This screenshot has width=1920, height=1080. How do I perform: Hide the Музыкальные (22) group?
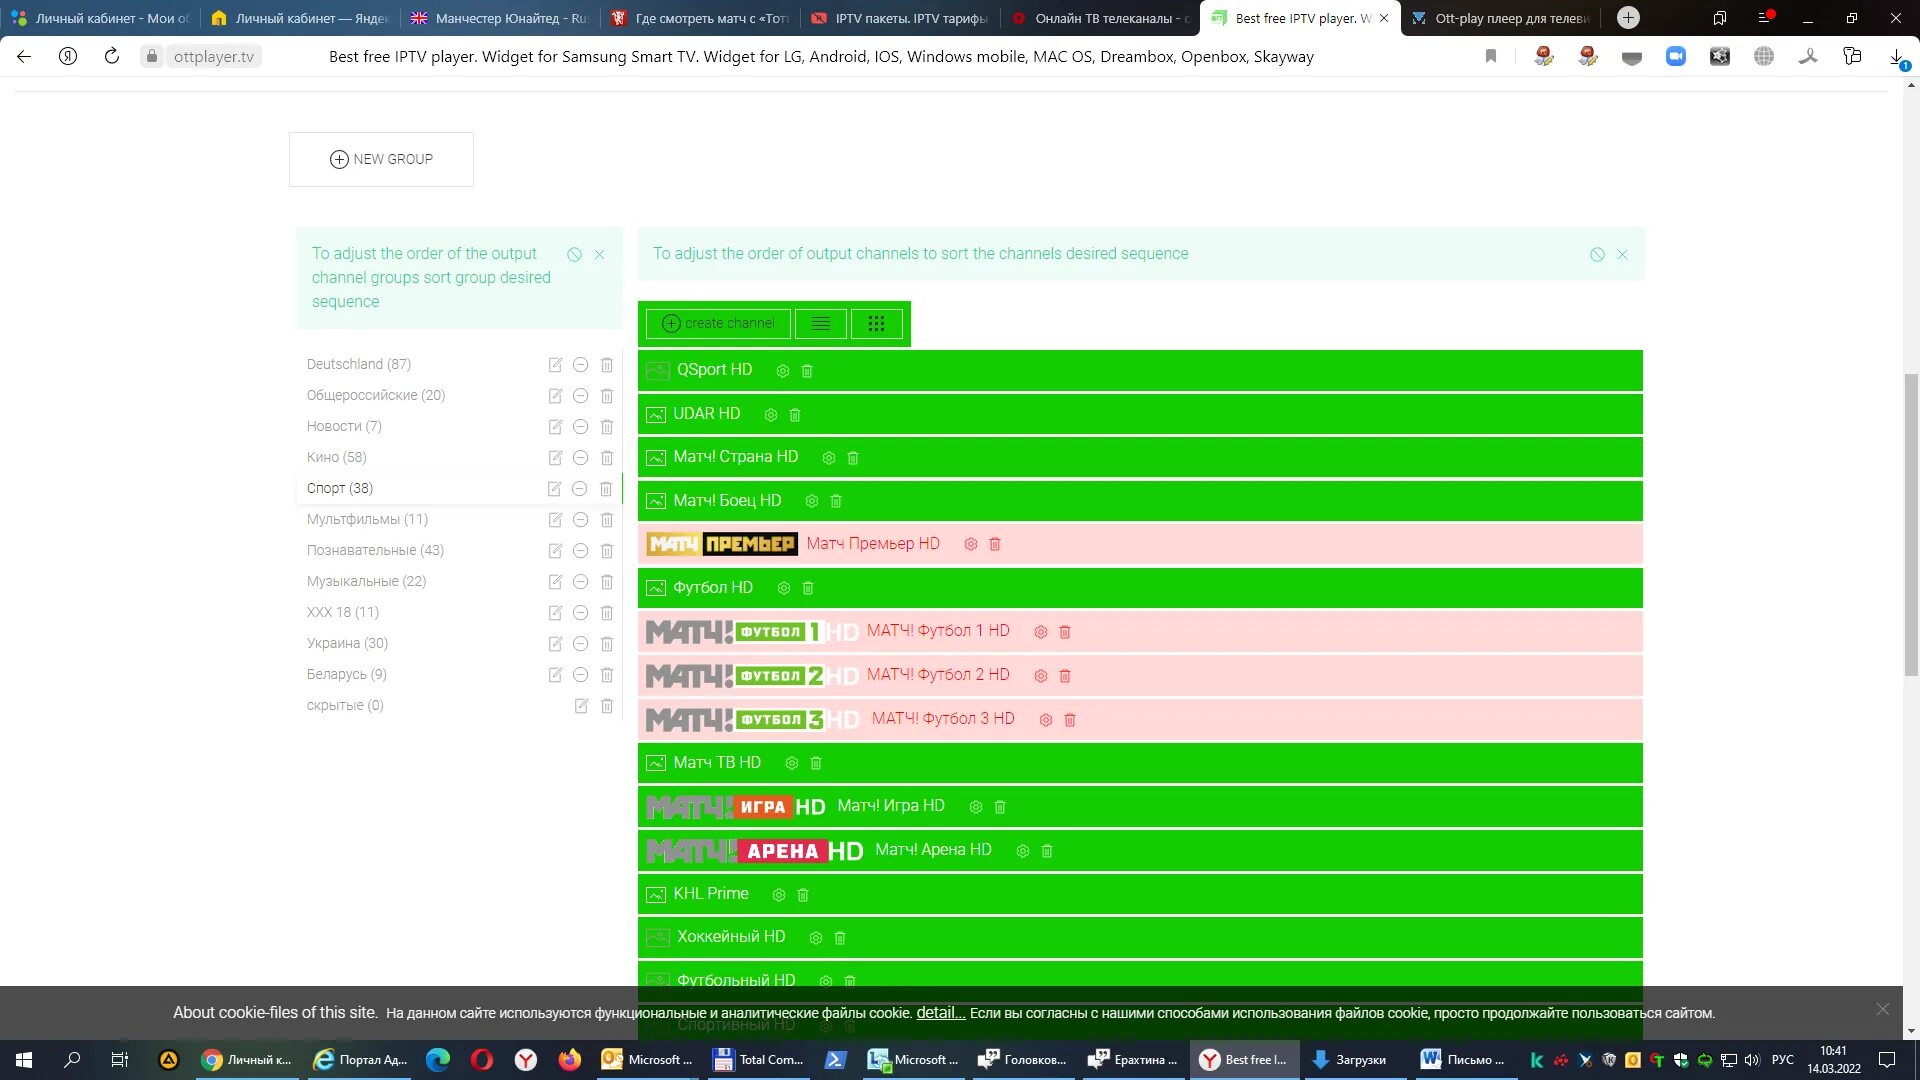click(580, 582)
